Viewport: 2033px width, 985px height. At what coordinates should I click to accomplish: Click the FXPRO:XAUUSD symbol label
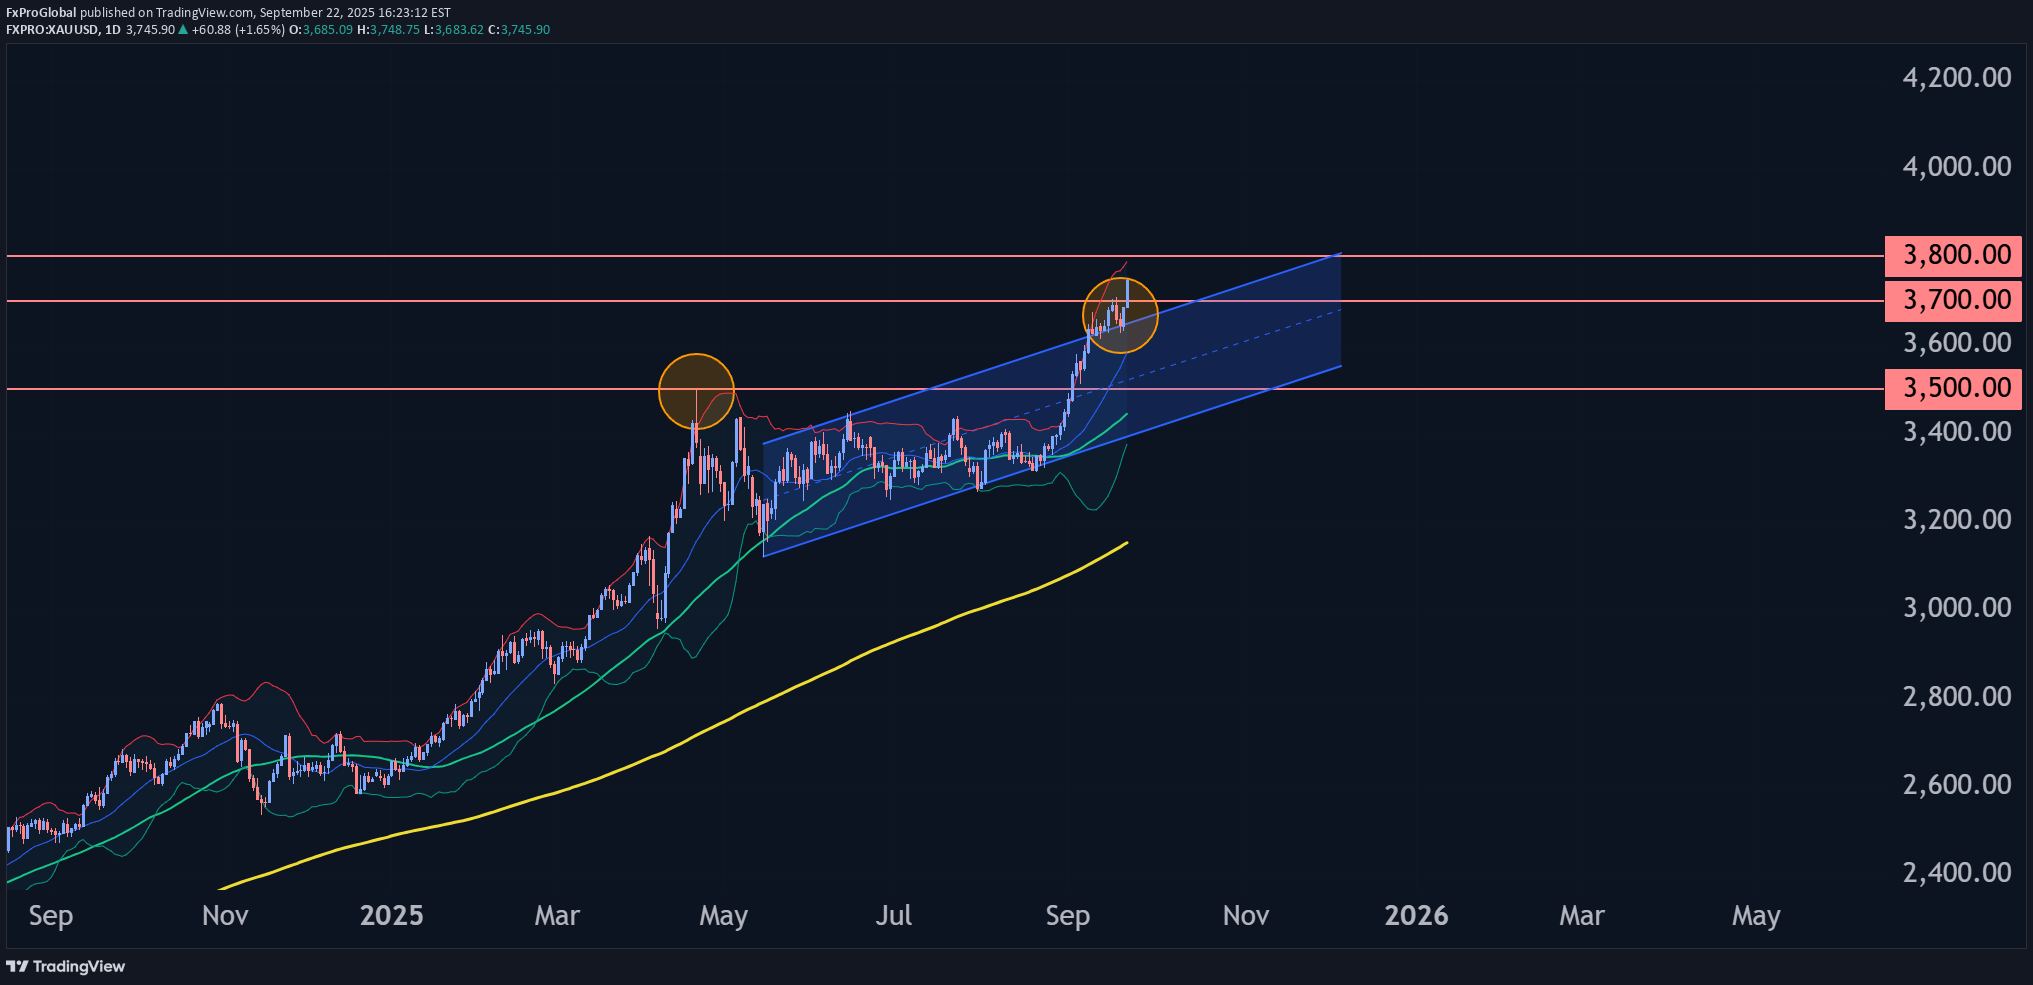tap(52, 30)
